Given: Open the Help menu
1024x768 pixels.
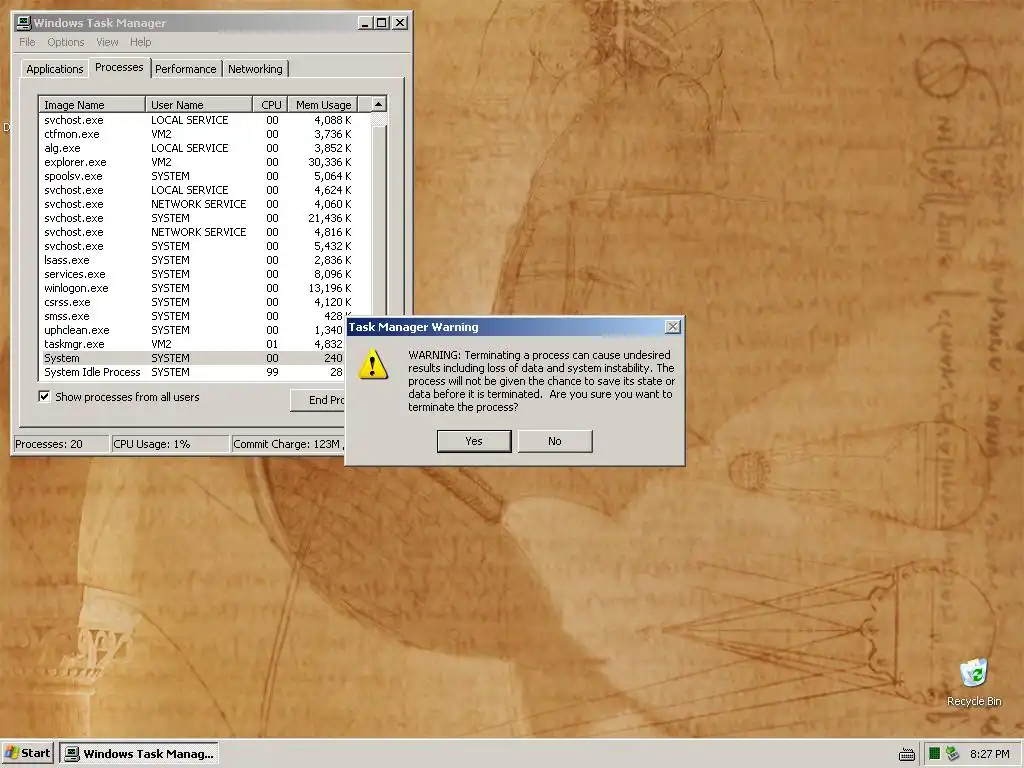Looking at the screenshot, I should [x=140, y=42].
